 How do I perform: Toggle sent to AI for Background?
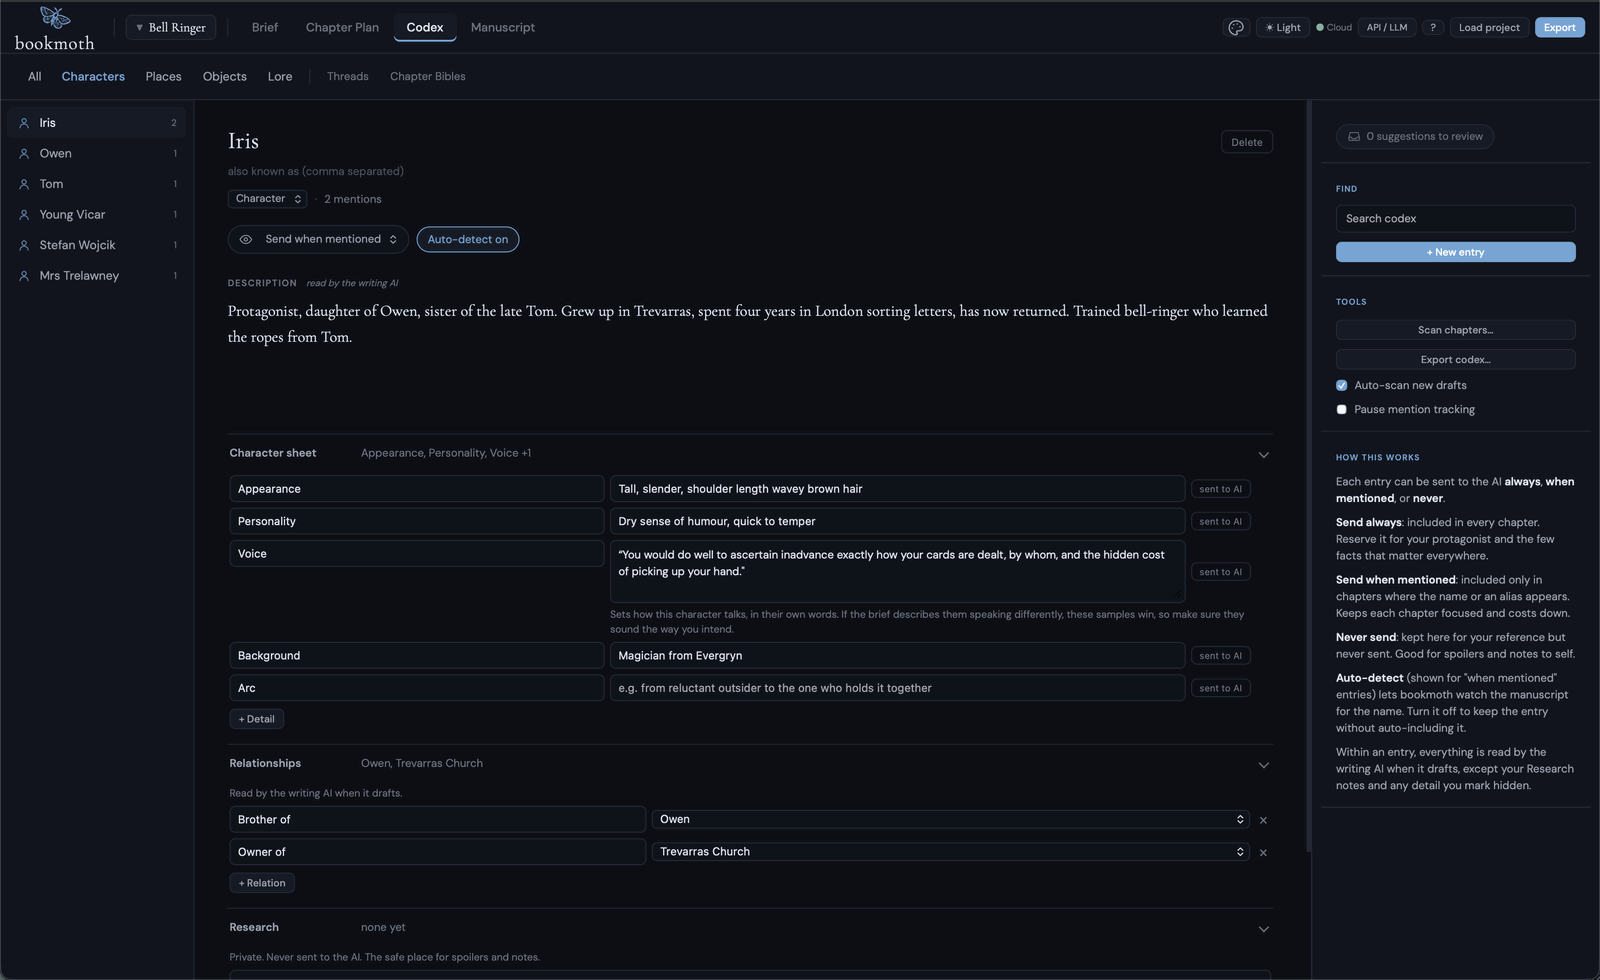coord(1220,656)
